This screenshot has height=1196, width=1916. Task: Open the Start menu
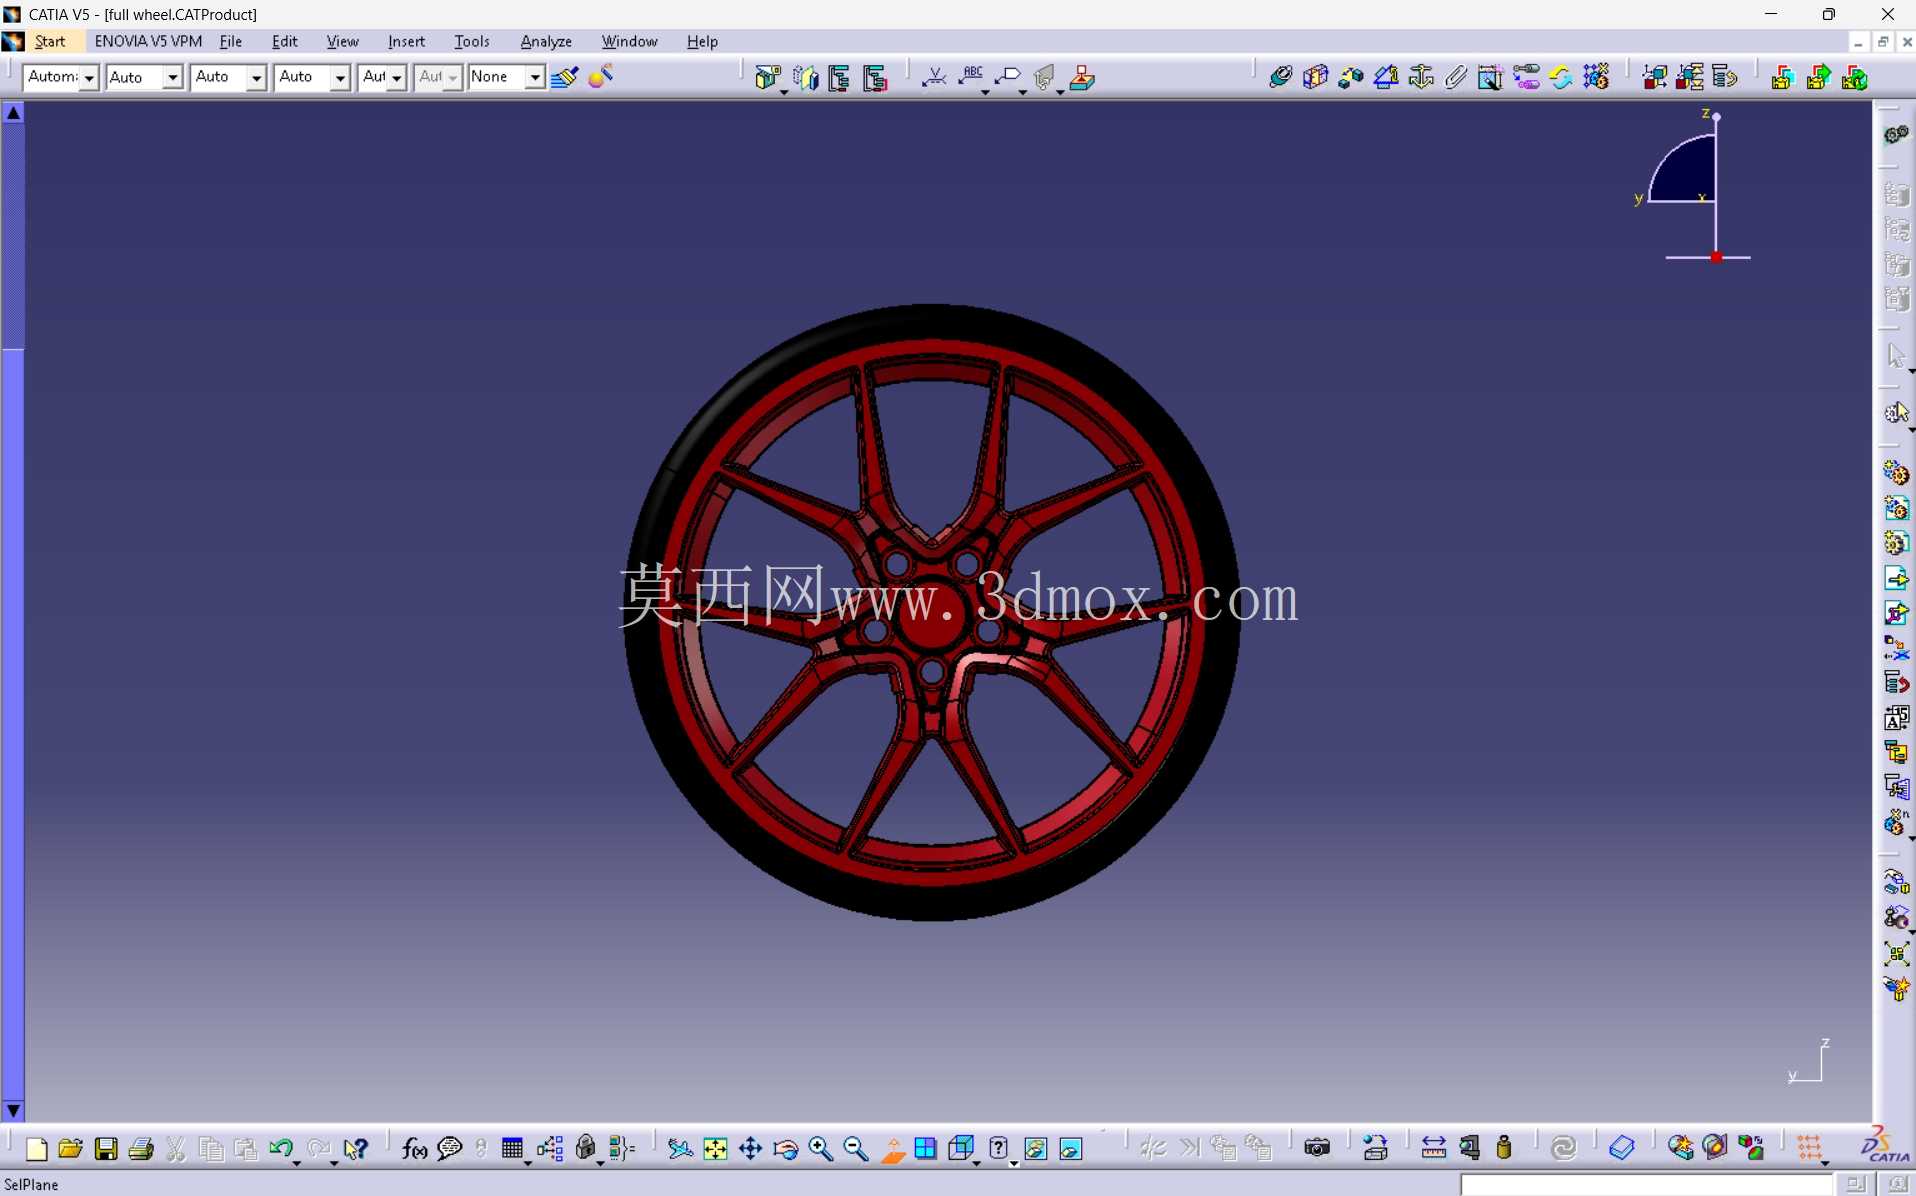pyautogui.click(x=49, y=41)
